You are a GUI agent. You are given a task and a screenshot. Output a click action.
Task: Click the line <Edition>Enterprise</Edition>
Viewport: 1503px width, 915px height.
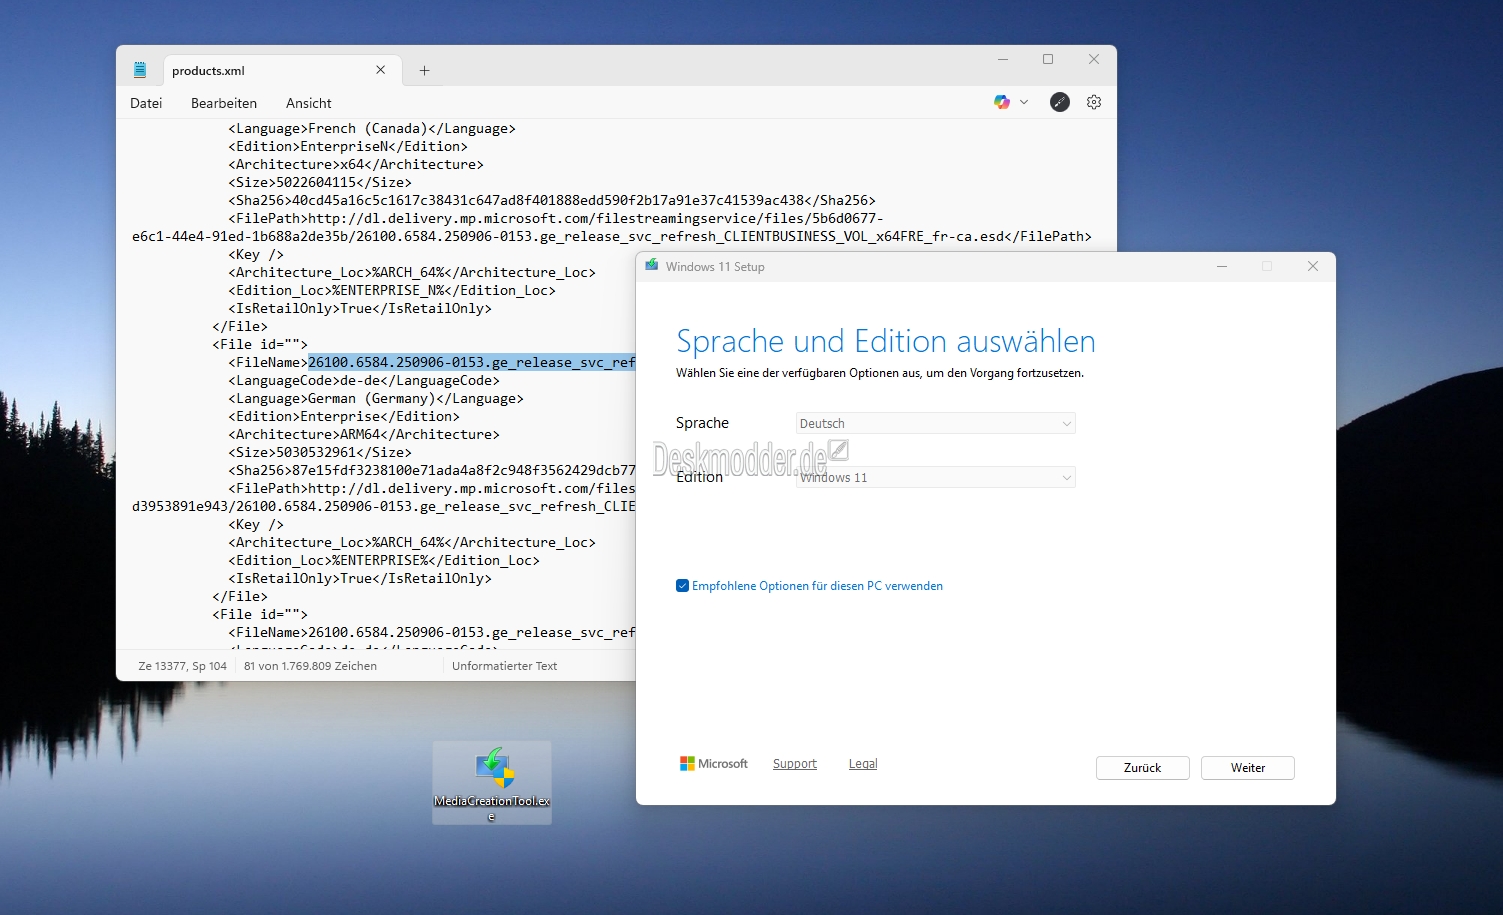click(344, 416)
